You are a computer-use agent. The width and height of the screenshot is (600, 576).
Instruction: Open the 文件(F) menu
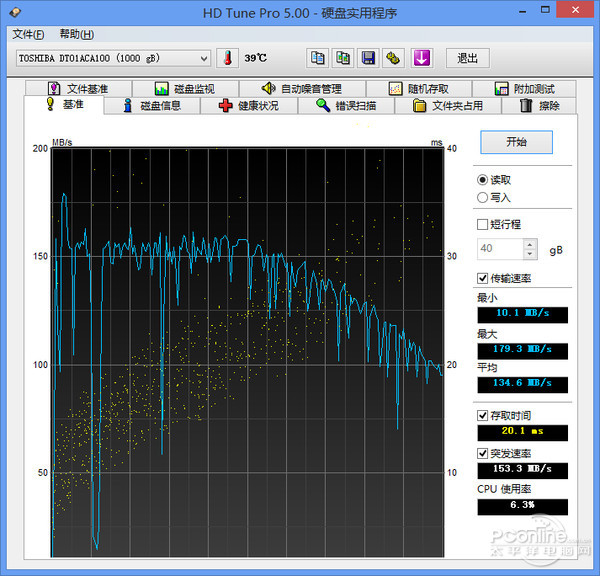click(28, 34)
